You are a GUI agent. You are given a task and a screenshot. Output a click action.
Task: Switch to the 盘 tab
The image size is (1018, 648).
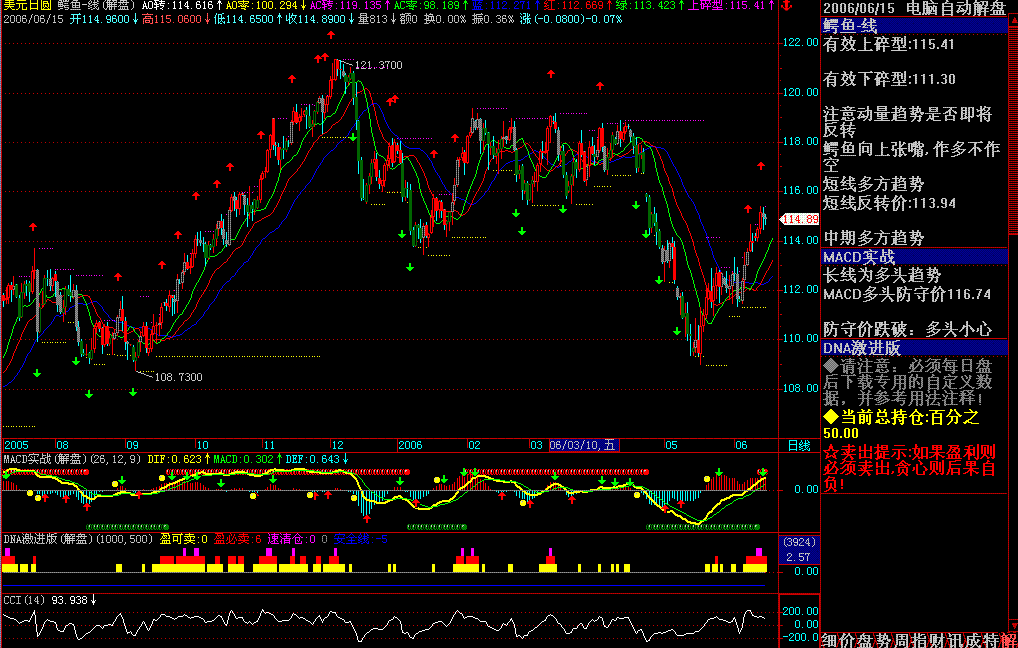click(x=865, y=640)
